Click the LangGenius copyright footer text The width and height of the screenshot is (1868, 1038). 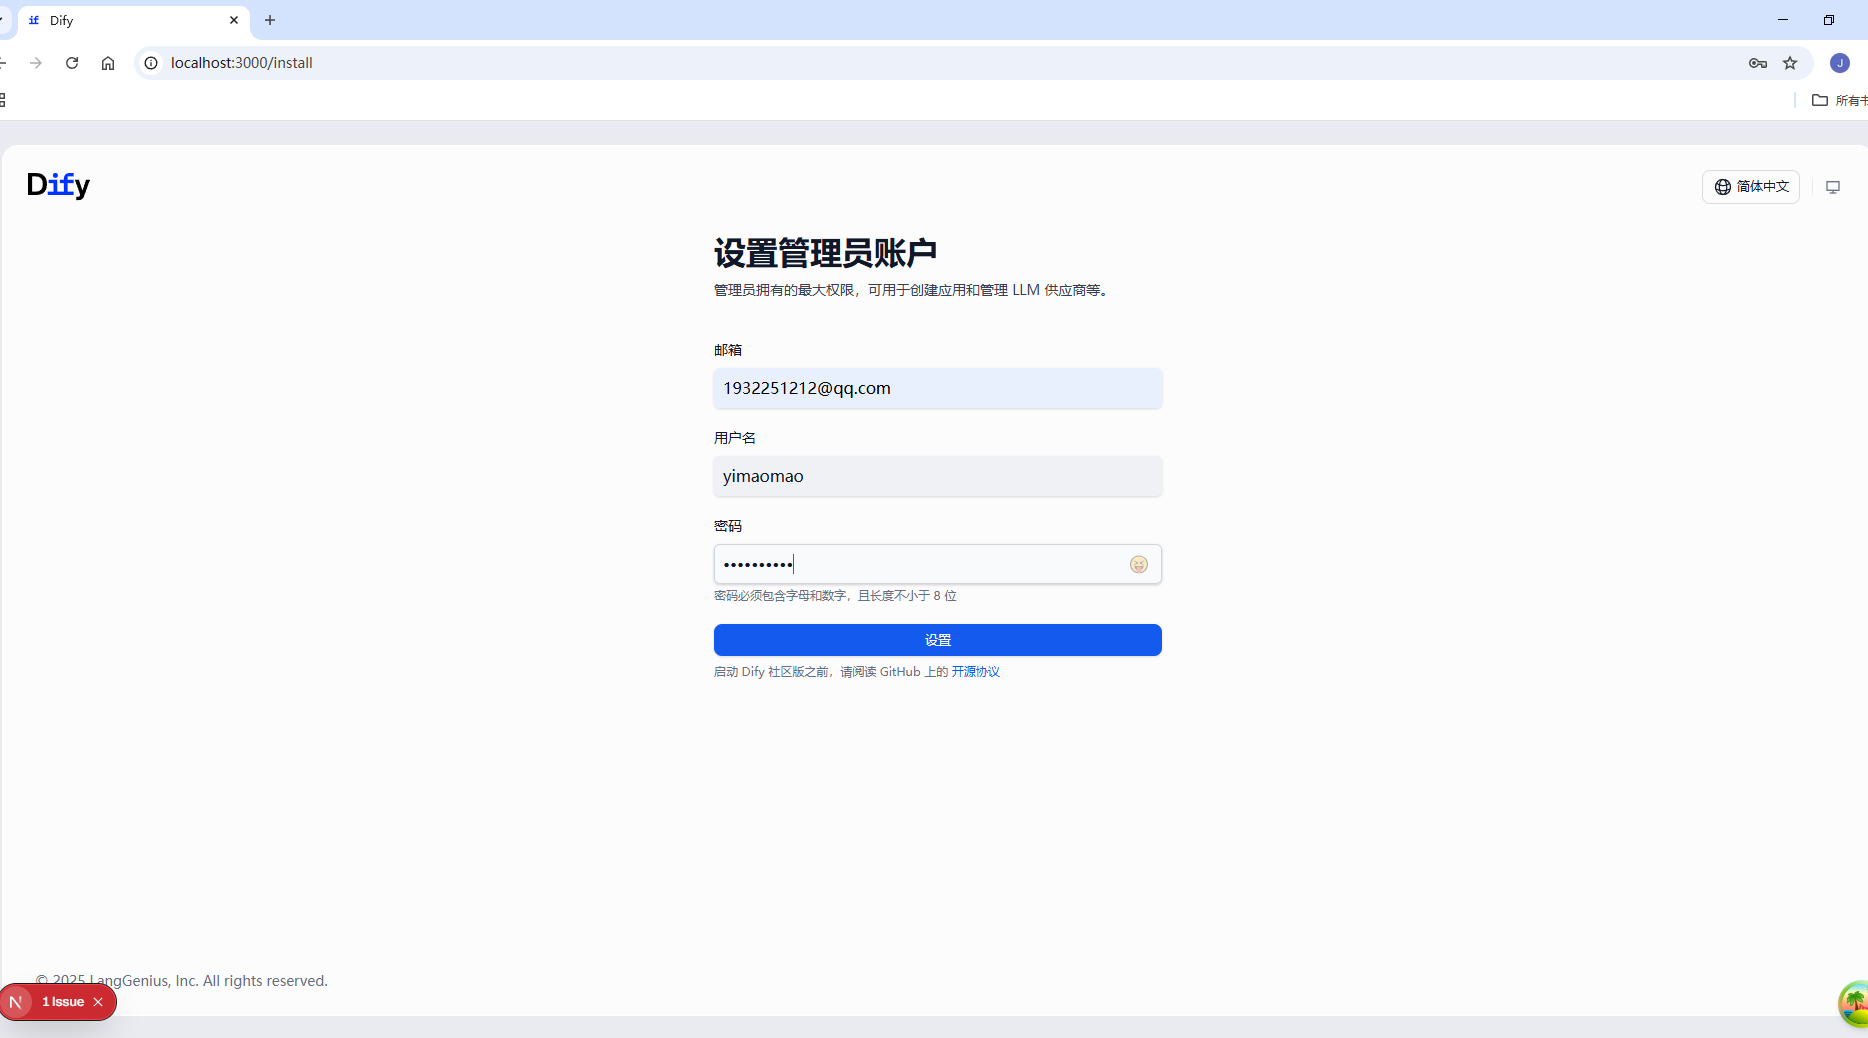coord(182,981)
